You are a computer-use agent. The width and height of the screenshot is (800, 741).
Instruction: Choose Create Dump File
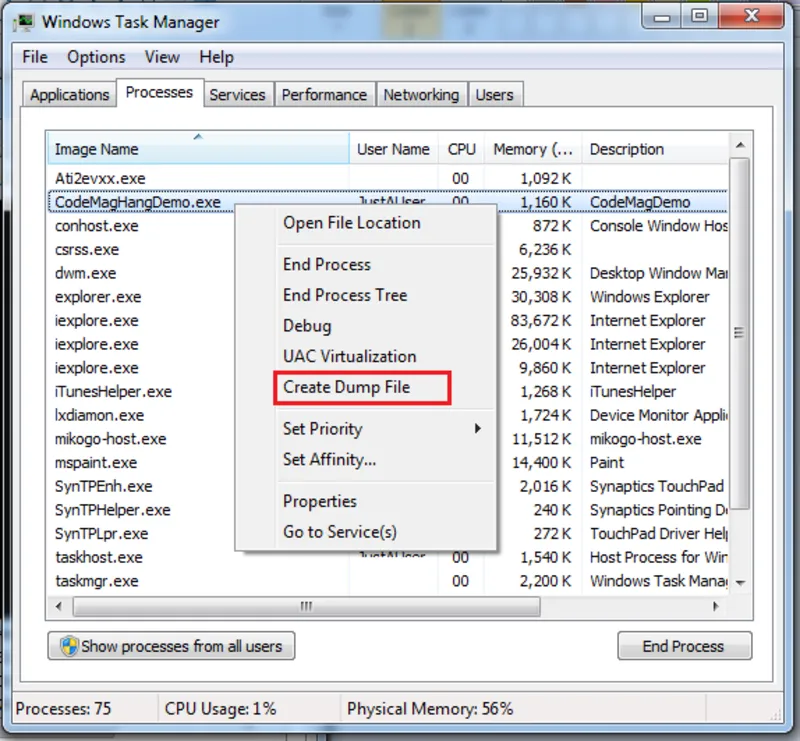pyautogui.click(x=346, y=387)
